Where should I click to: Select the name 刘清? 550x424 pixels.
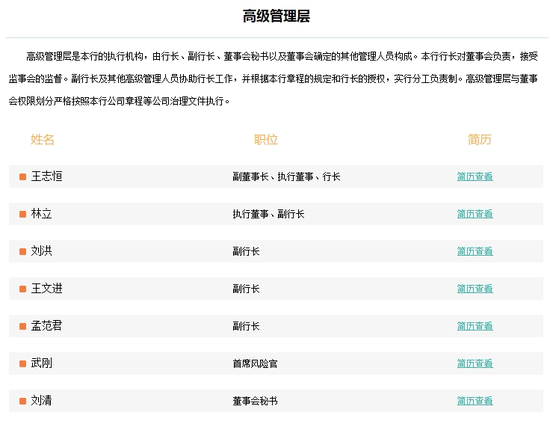(41, 401)
